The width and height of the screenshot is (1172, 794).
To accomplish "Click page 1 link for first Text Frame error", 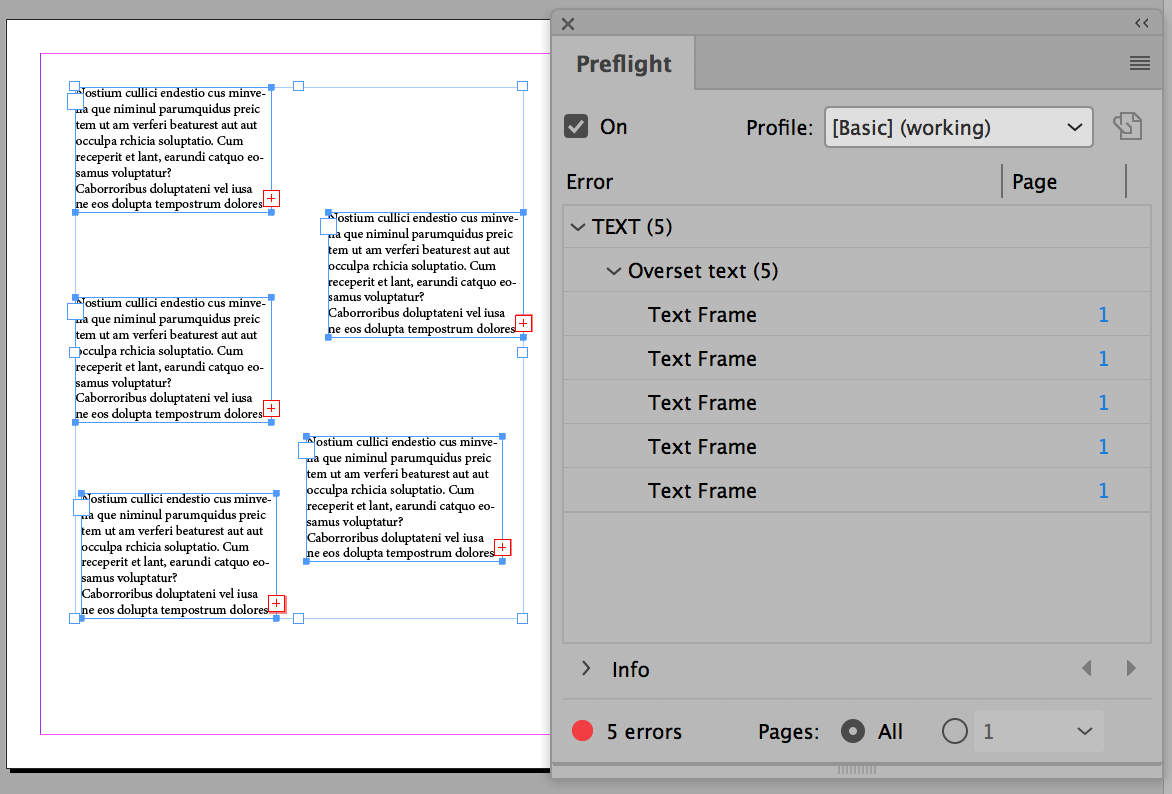I will point(1103,314).
